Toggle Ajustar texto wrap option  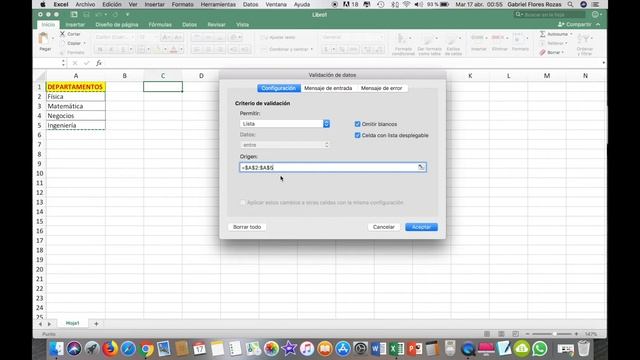[278, 38]
